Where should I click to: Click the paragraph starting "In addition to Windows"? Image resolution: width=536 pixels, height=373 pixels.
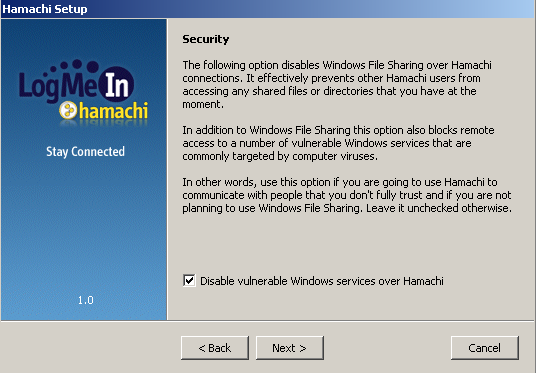pos(338,143)
